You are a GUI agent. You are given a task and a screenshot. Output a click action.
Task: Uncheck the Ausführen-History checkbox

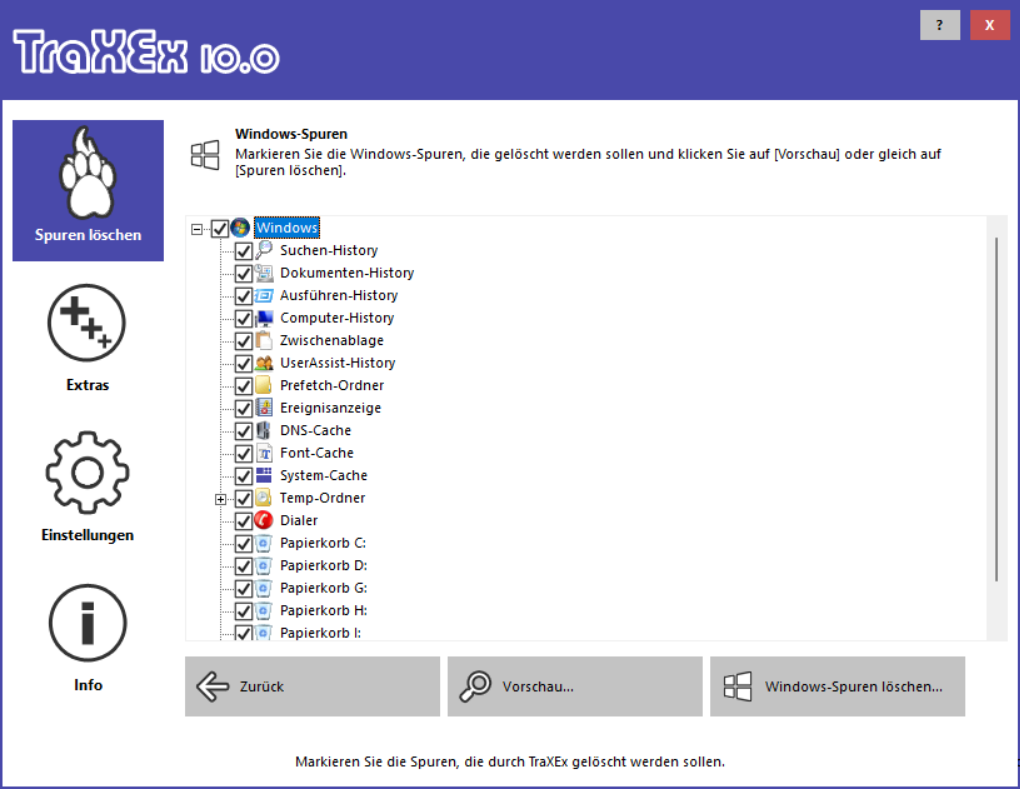(x=243, y=296)
